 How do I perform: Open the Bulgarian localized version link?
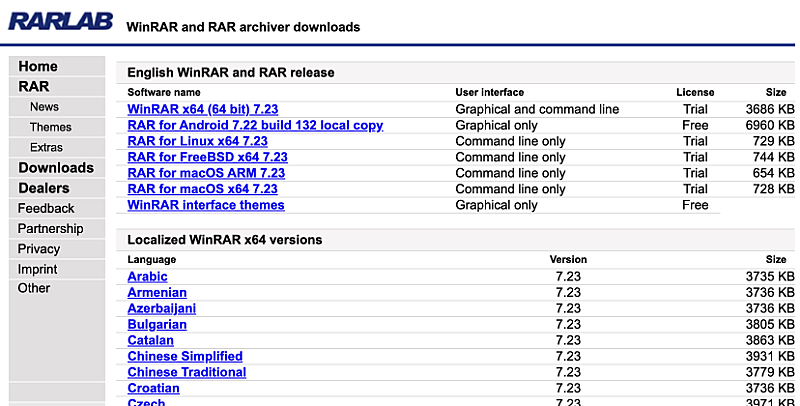click(x=157, y=324)
